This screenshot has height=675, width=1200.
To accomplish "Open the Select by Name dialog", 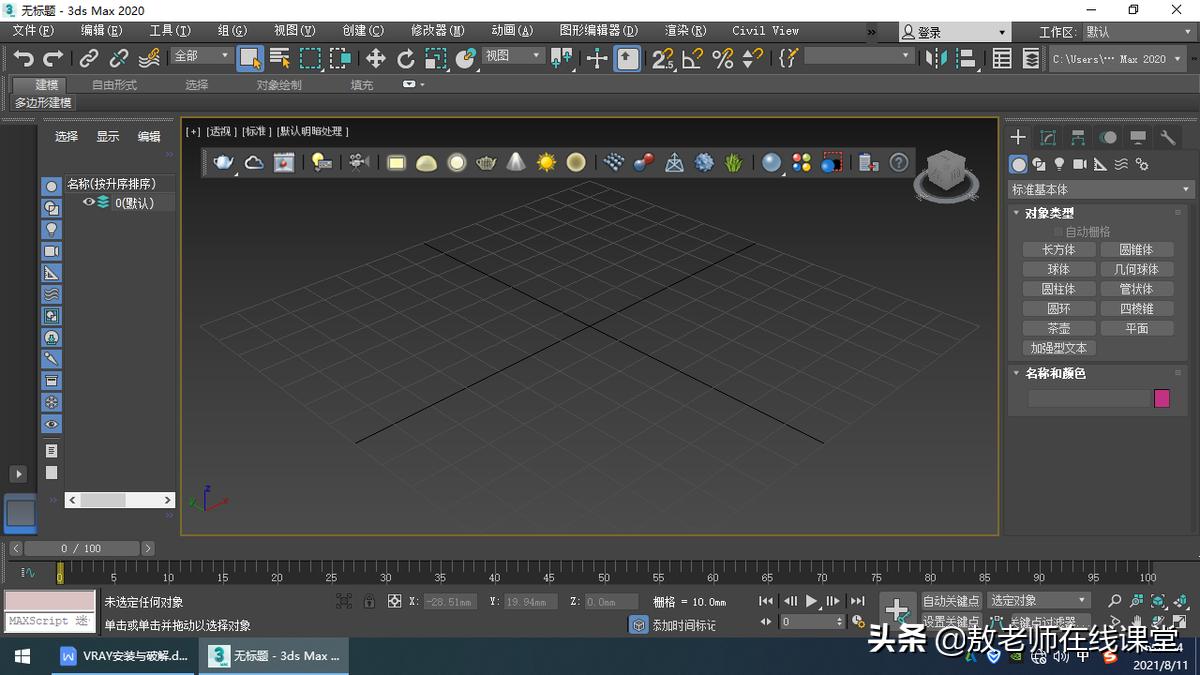I will (x=279, y=58).
